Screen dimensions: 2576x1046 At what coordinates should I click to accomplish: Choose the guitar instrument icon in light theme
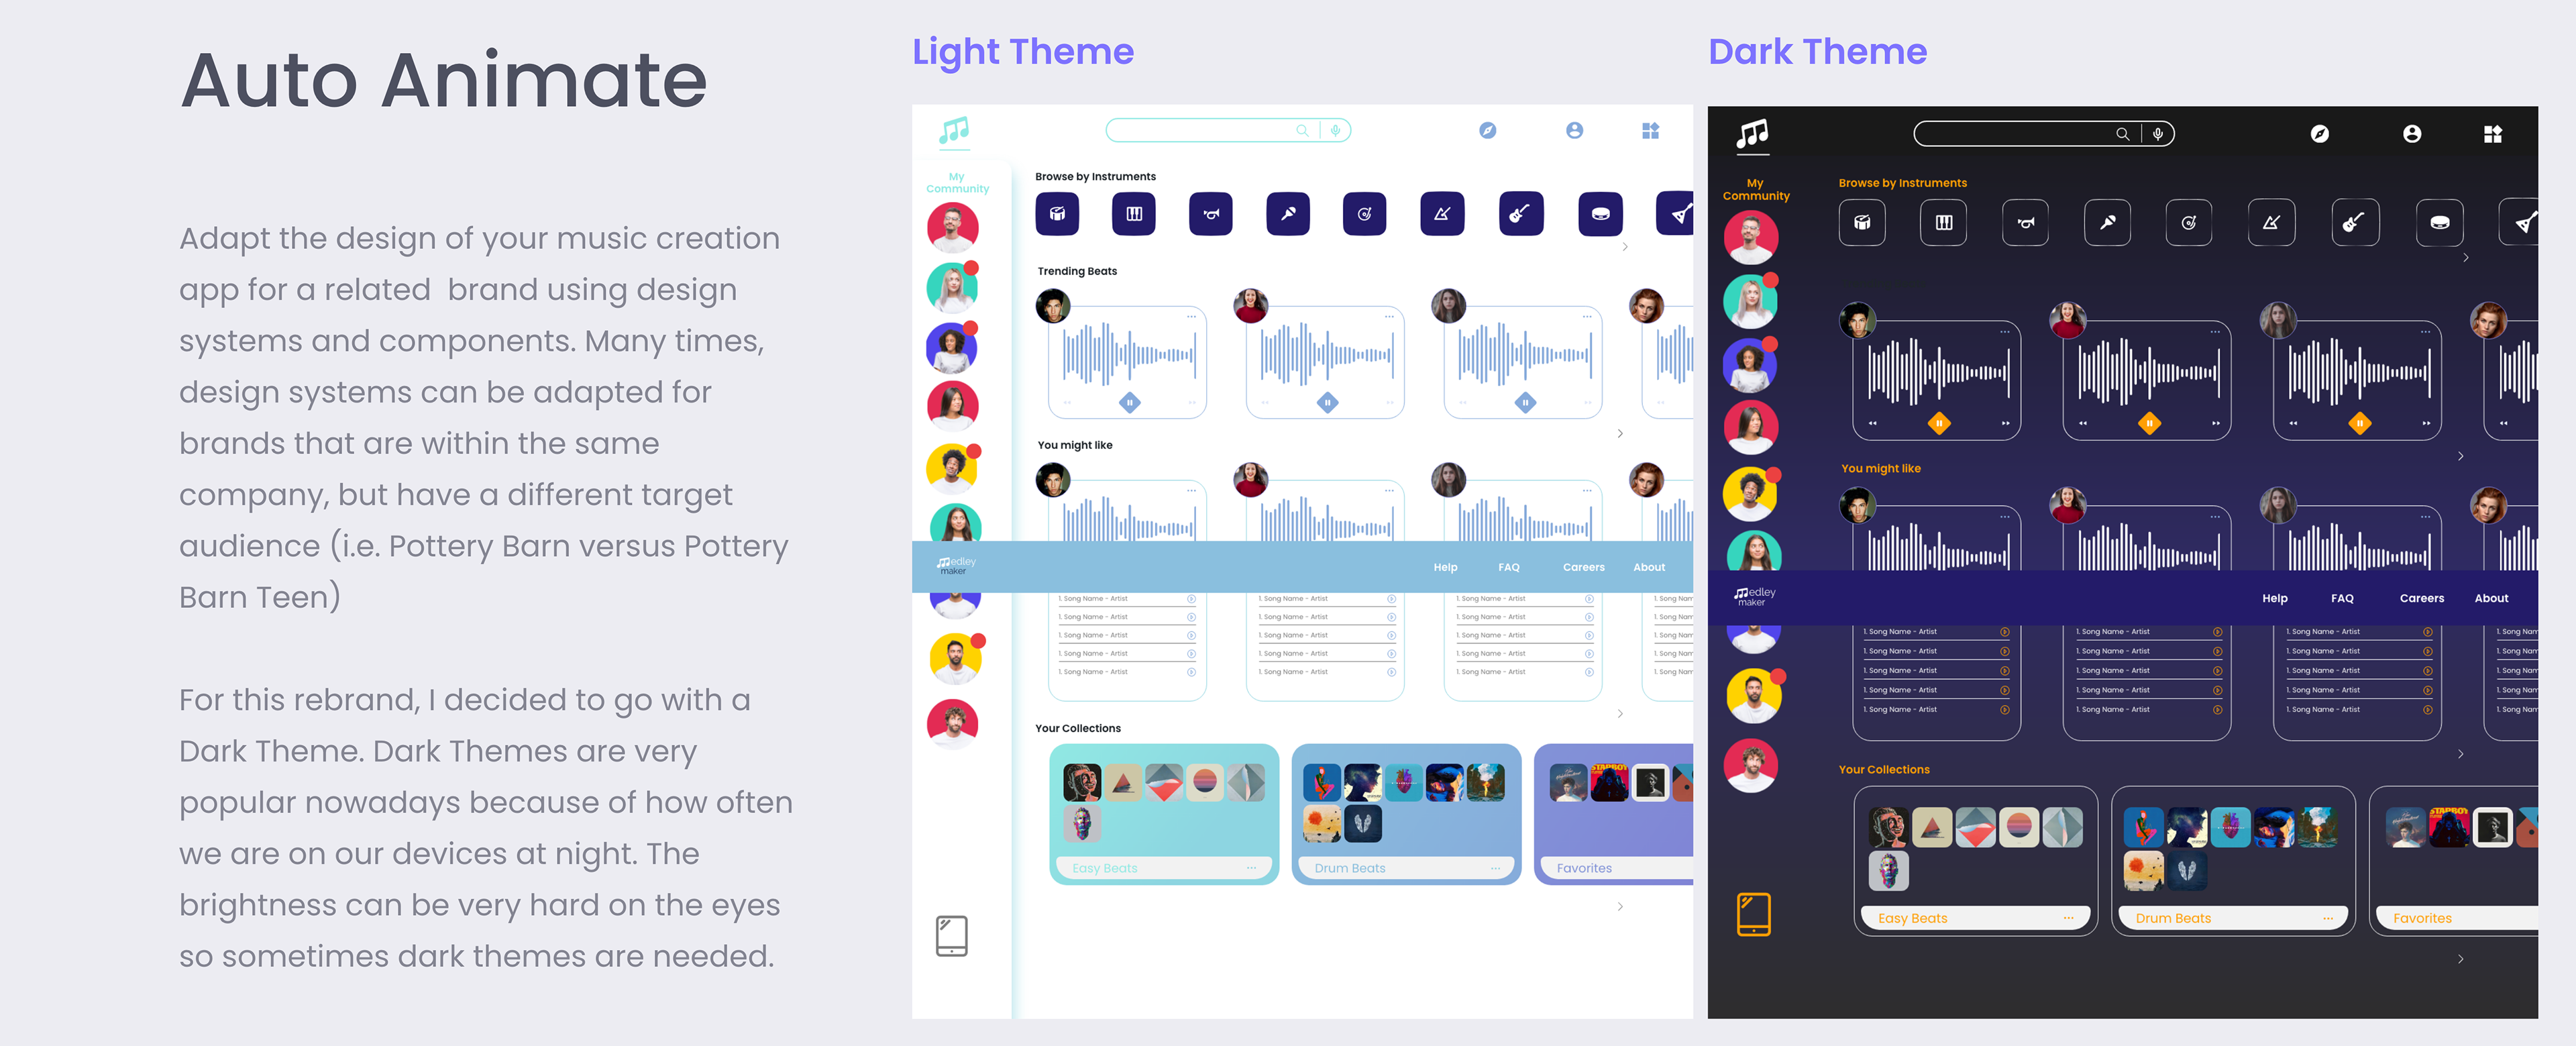coord(1520,214)
